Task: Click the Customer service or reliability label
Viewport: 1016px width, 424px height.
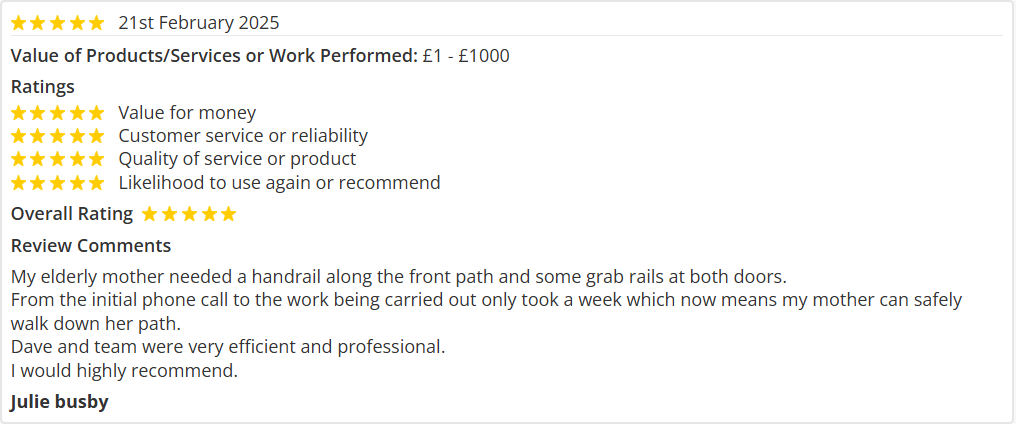Action: point(243,136)
